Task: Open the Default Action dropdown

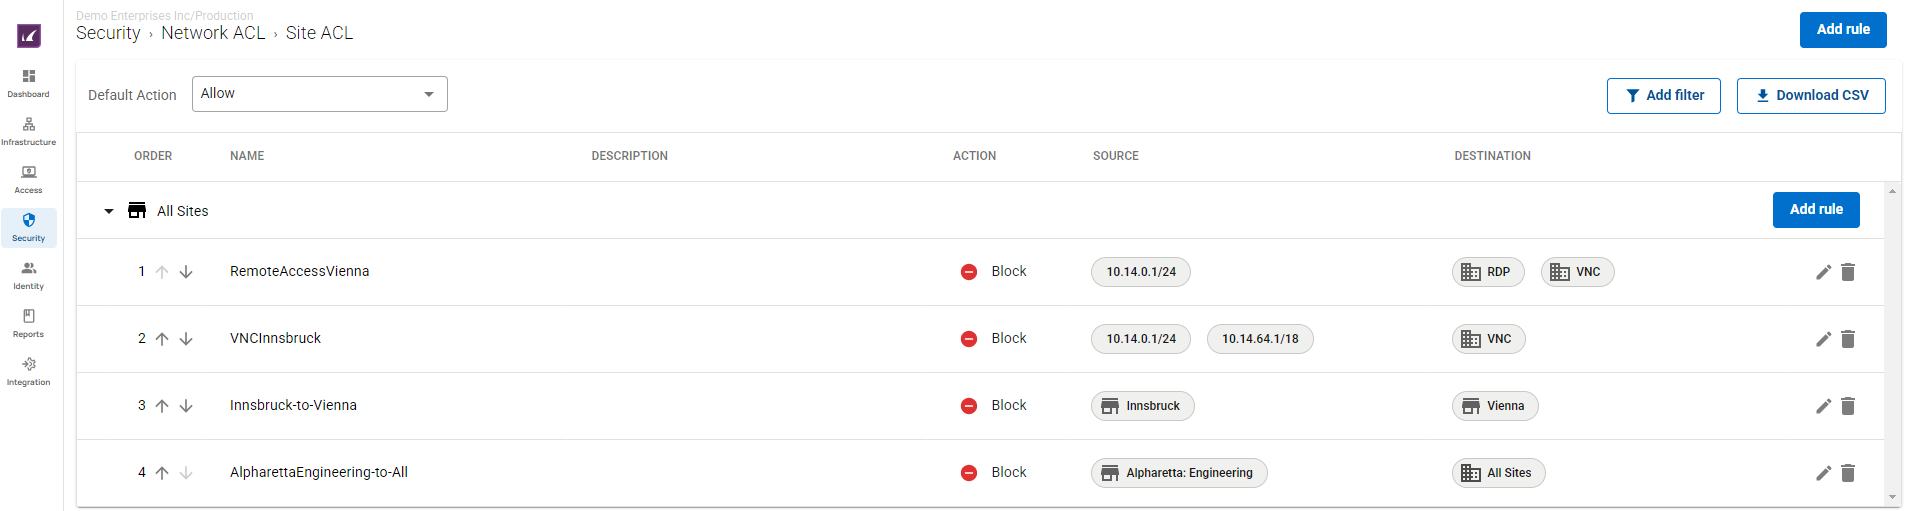Action: 319,94
